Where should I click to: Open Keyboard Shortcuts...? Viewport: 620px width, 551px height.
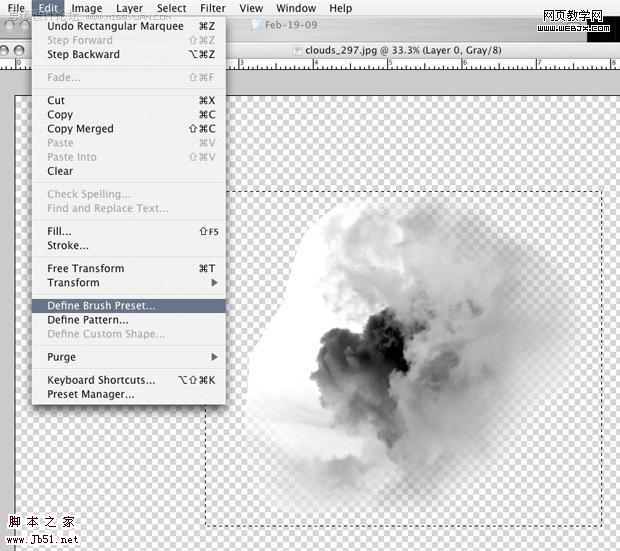[129, 380]
